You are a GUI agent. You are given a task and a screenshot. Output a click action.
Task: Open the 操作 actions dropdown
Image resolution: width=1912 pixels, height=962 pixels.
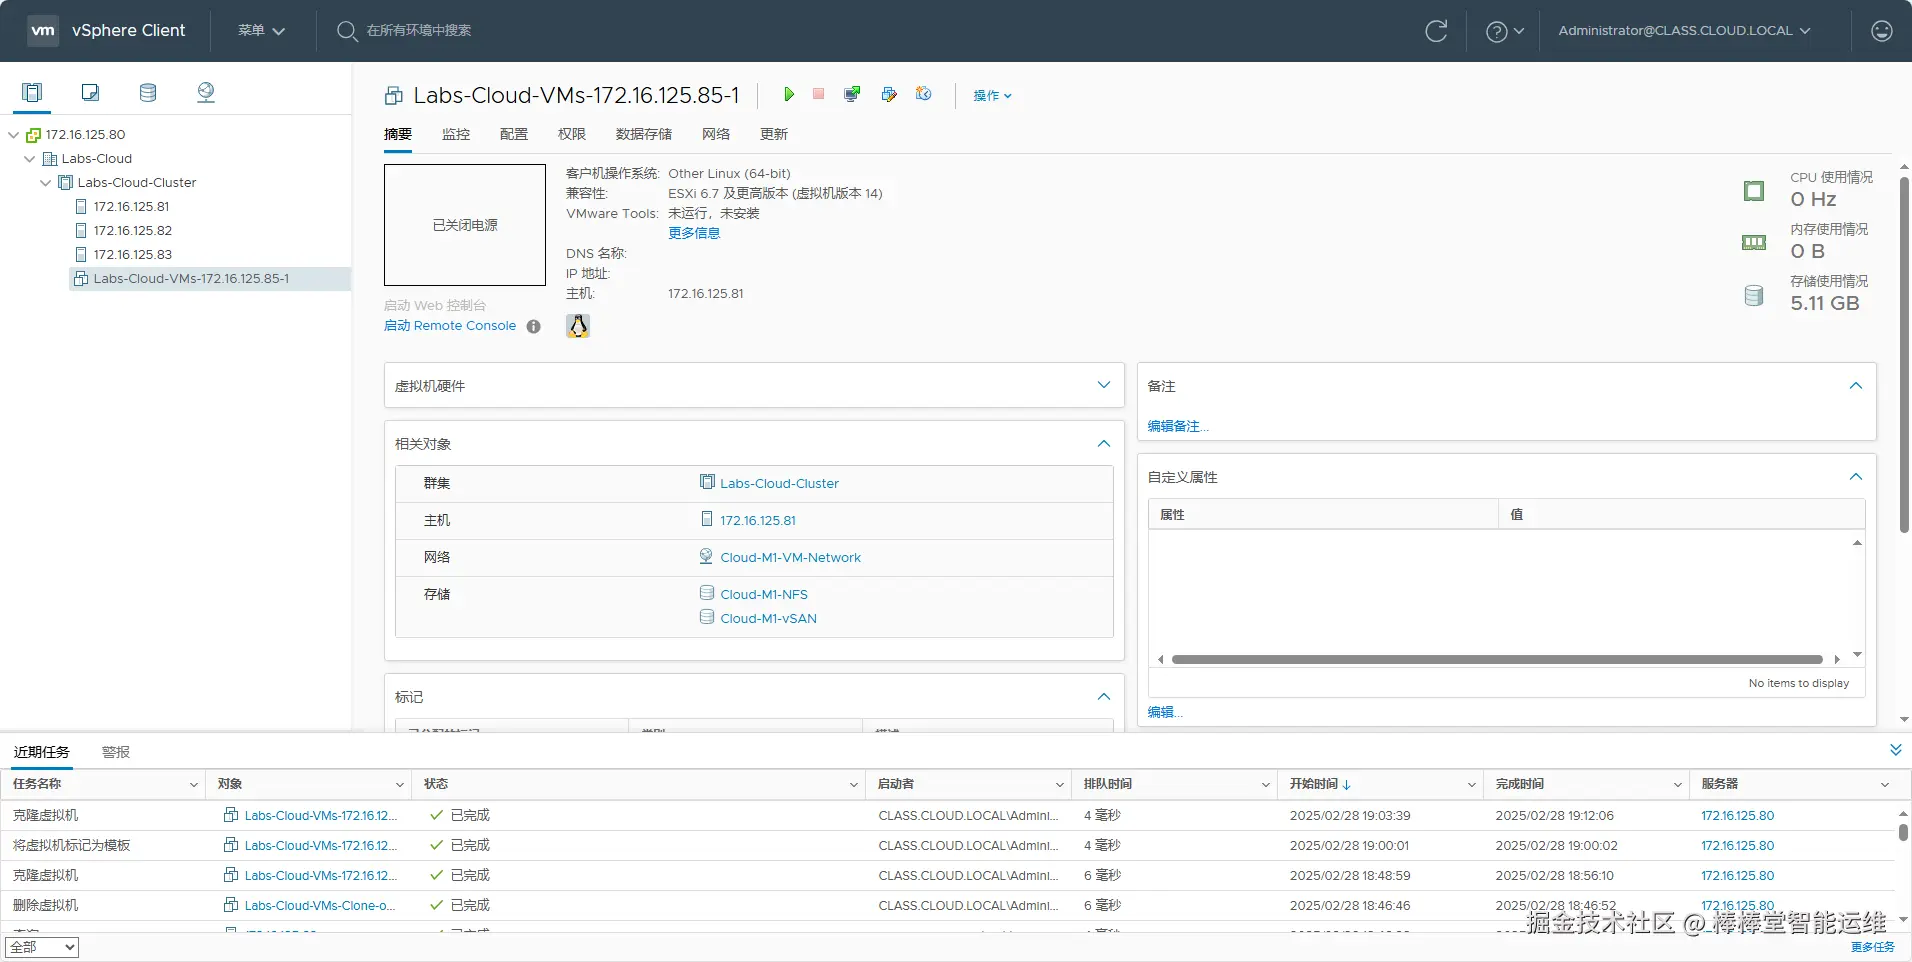point(992,96)
